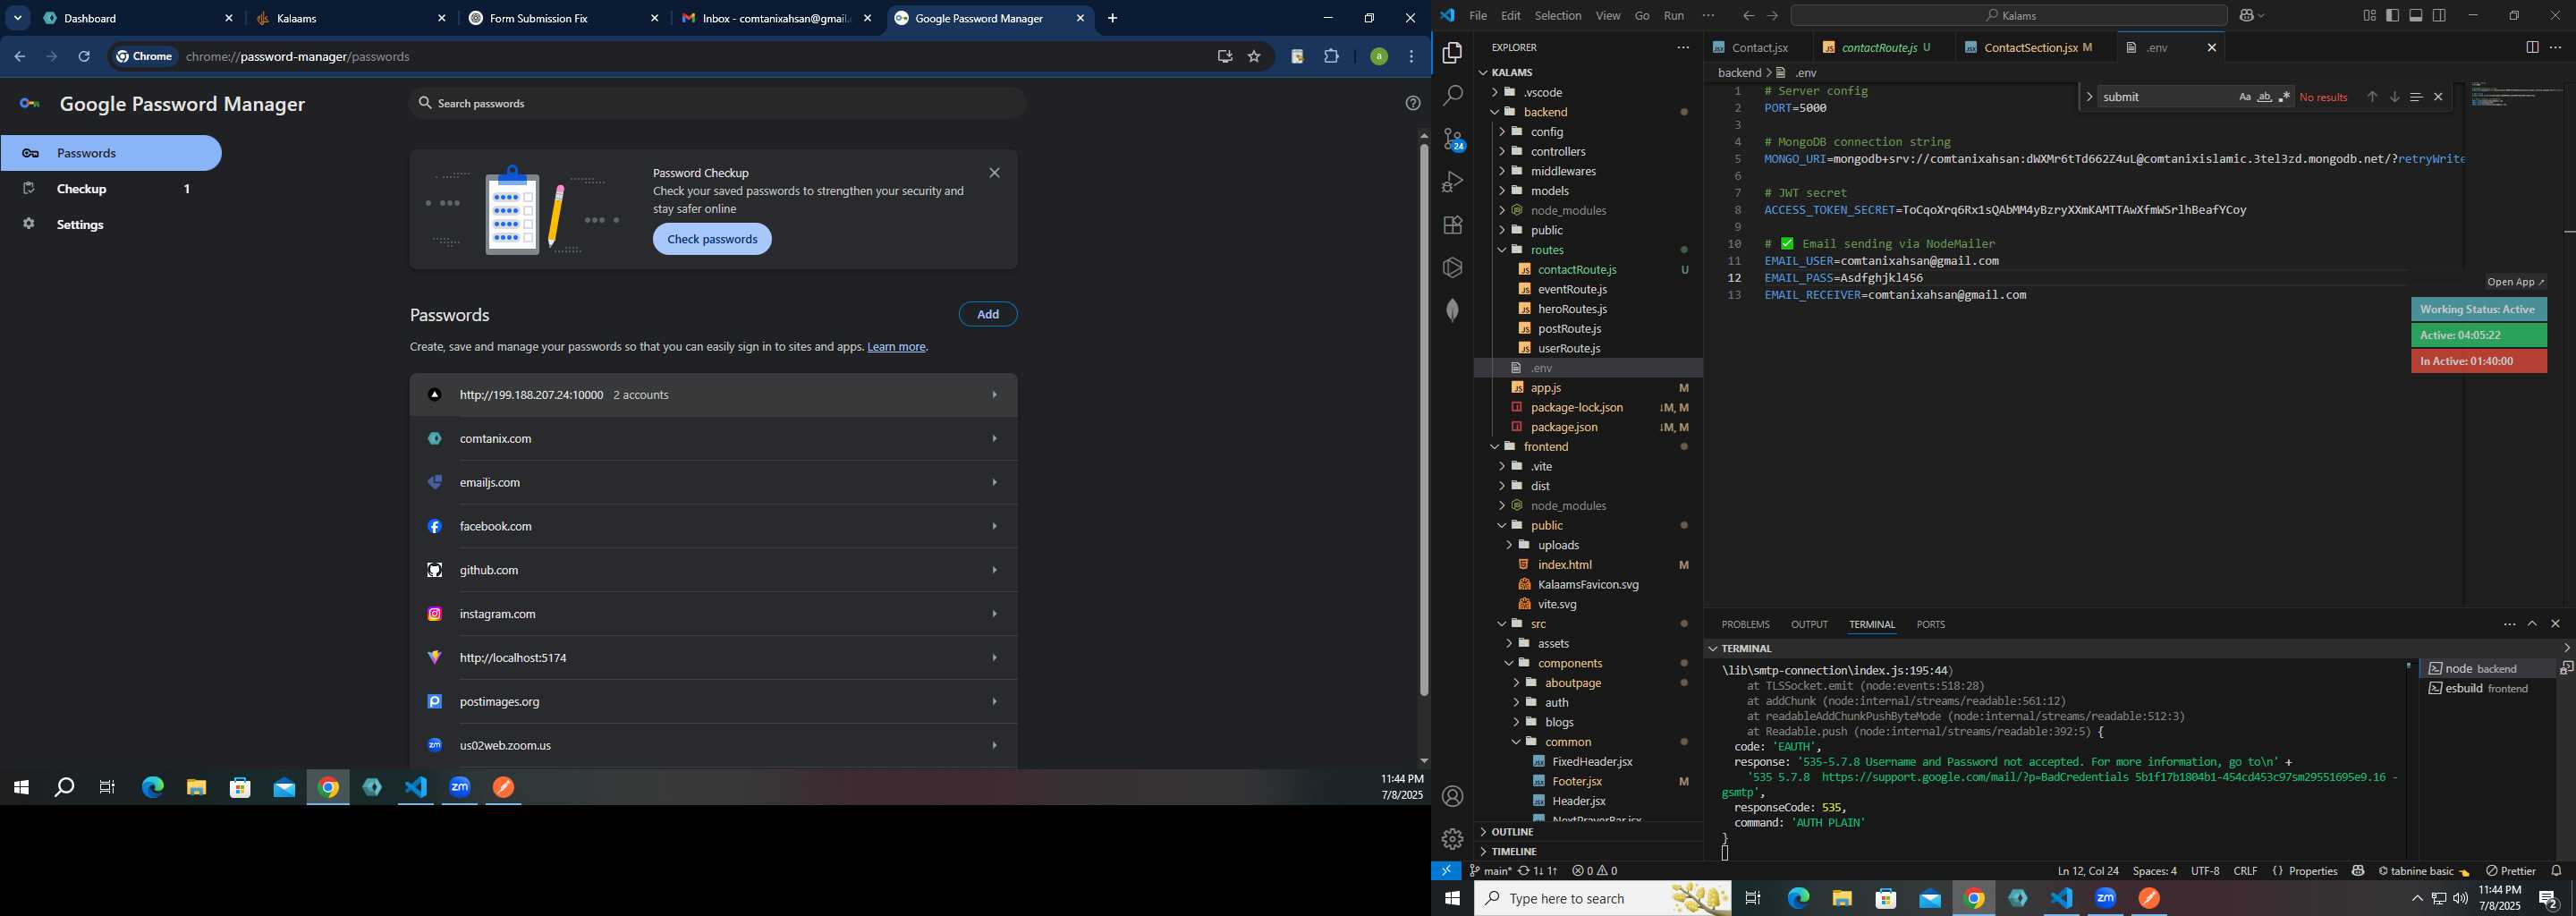The height and width of the screenshot is (916, 2576).
Task: Click Add password button
Action: coord(988,314)
